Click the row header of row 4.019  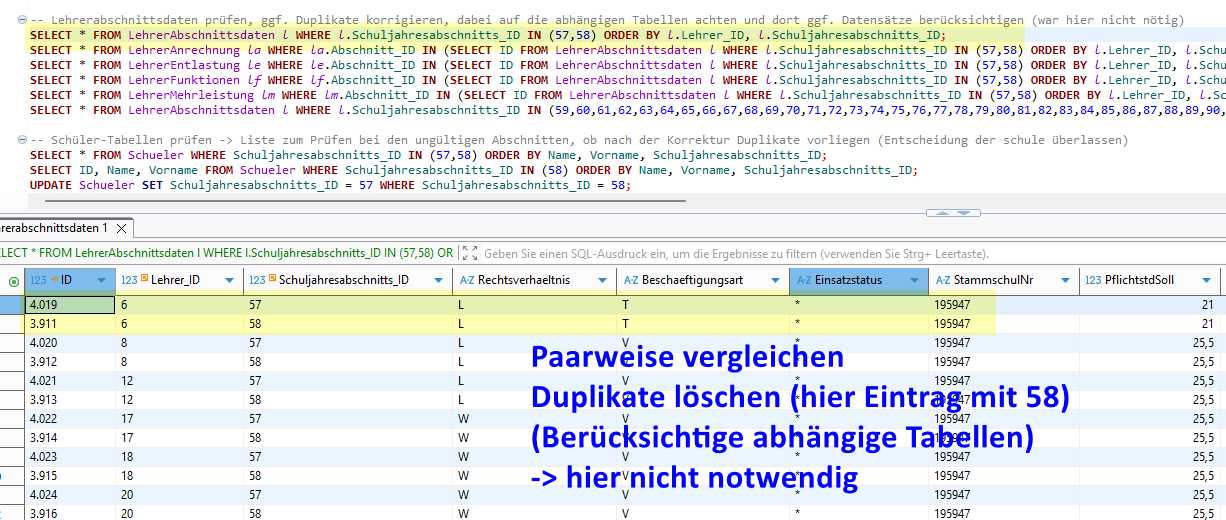12,306
